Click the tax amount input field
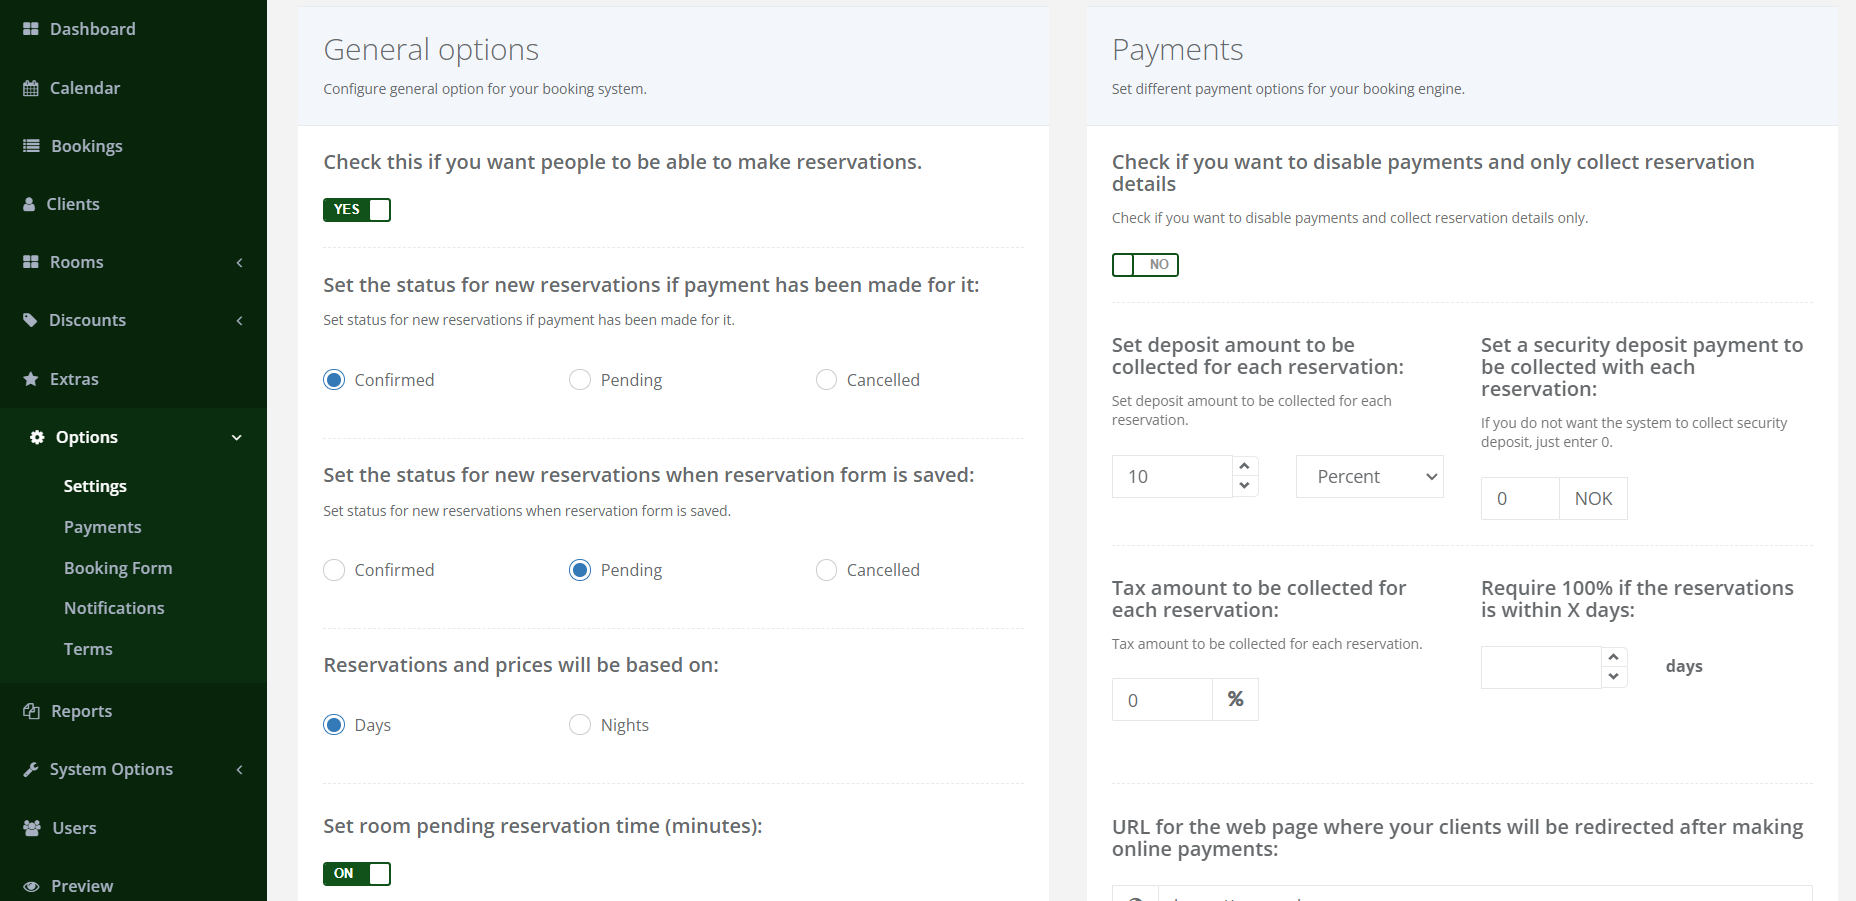1856x901 pixels. click(x=1162, y=700)
